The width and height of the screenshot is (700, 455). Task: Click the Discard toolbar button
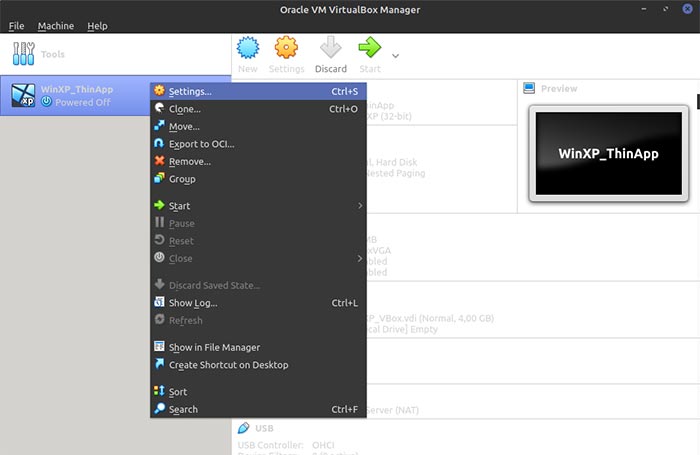pyautogui.click(x=331, y=54)
